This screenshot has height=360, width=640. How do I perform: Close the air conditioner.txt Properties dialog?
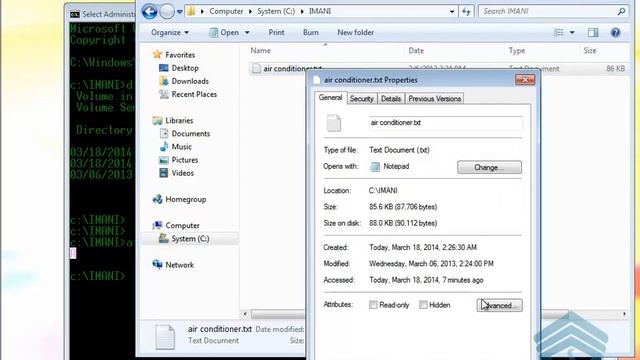pos(525,80)
